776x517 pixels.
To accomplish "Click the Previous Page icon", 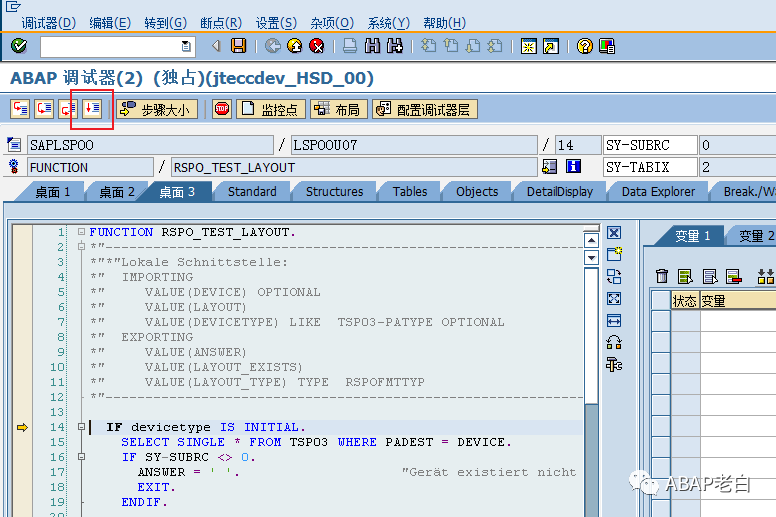I will pyautogui.click(x=451, y=46).
